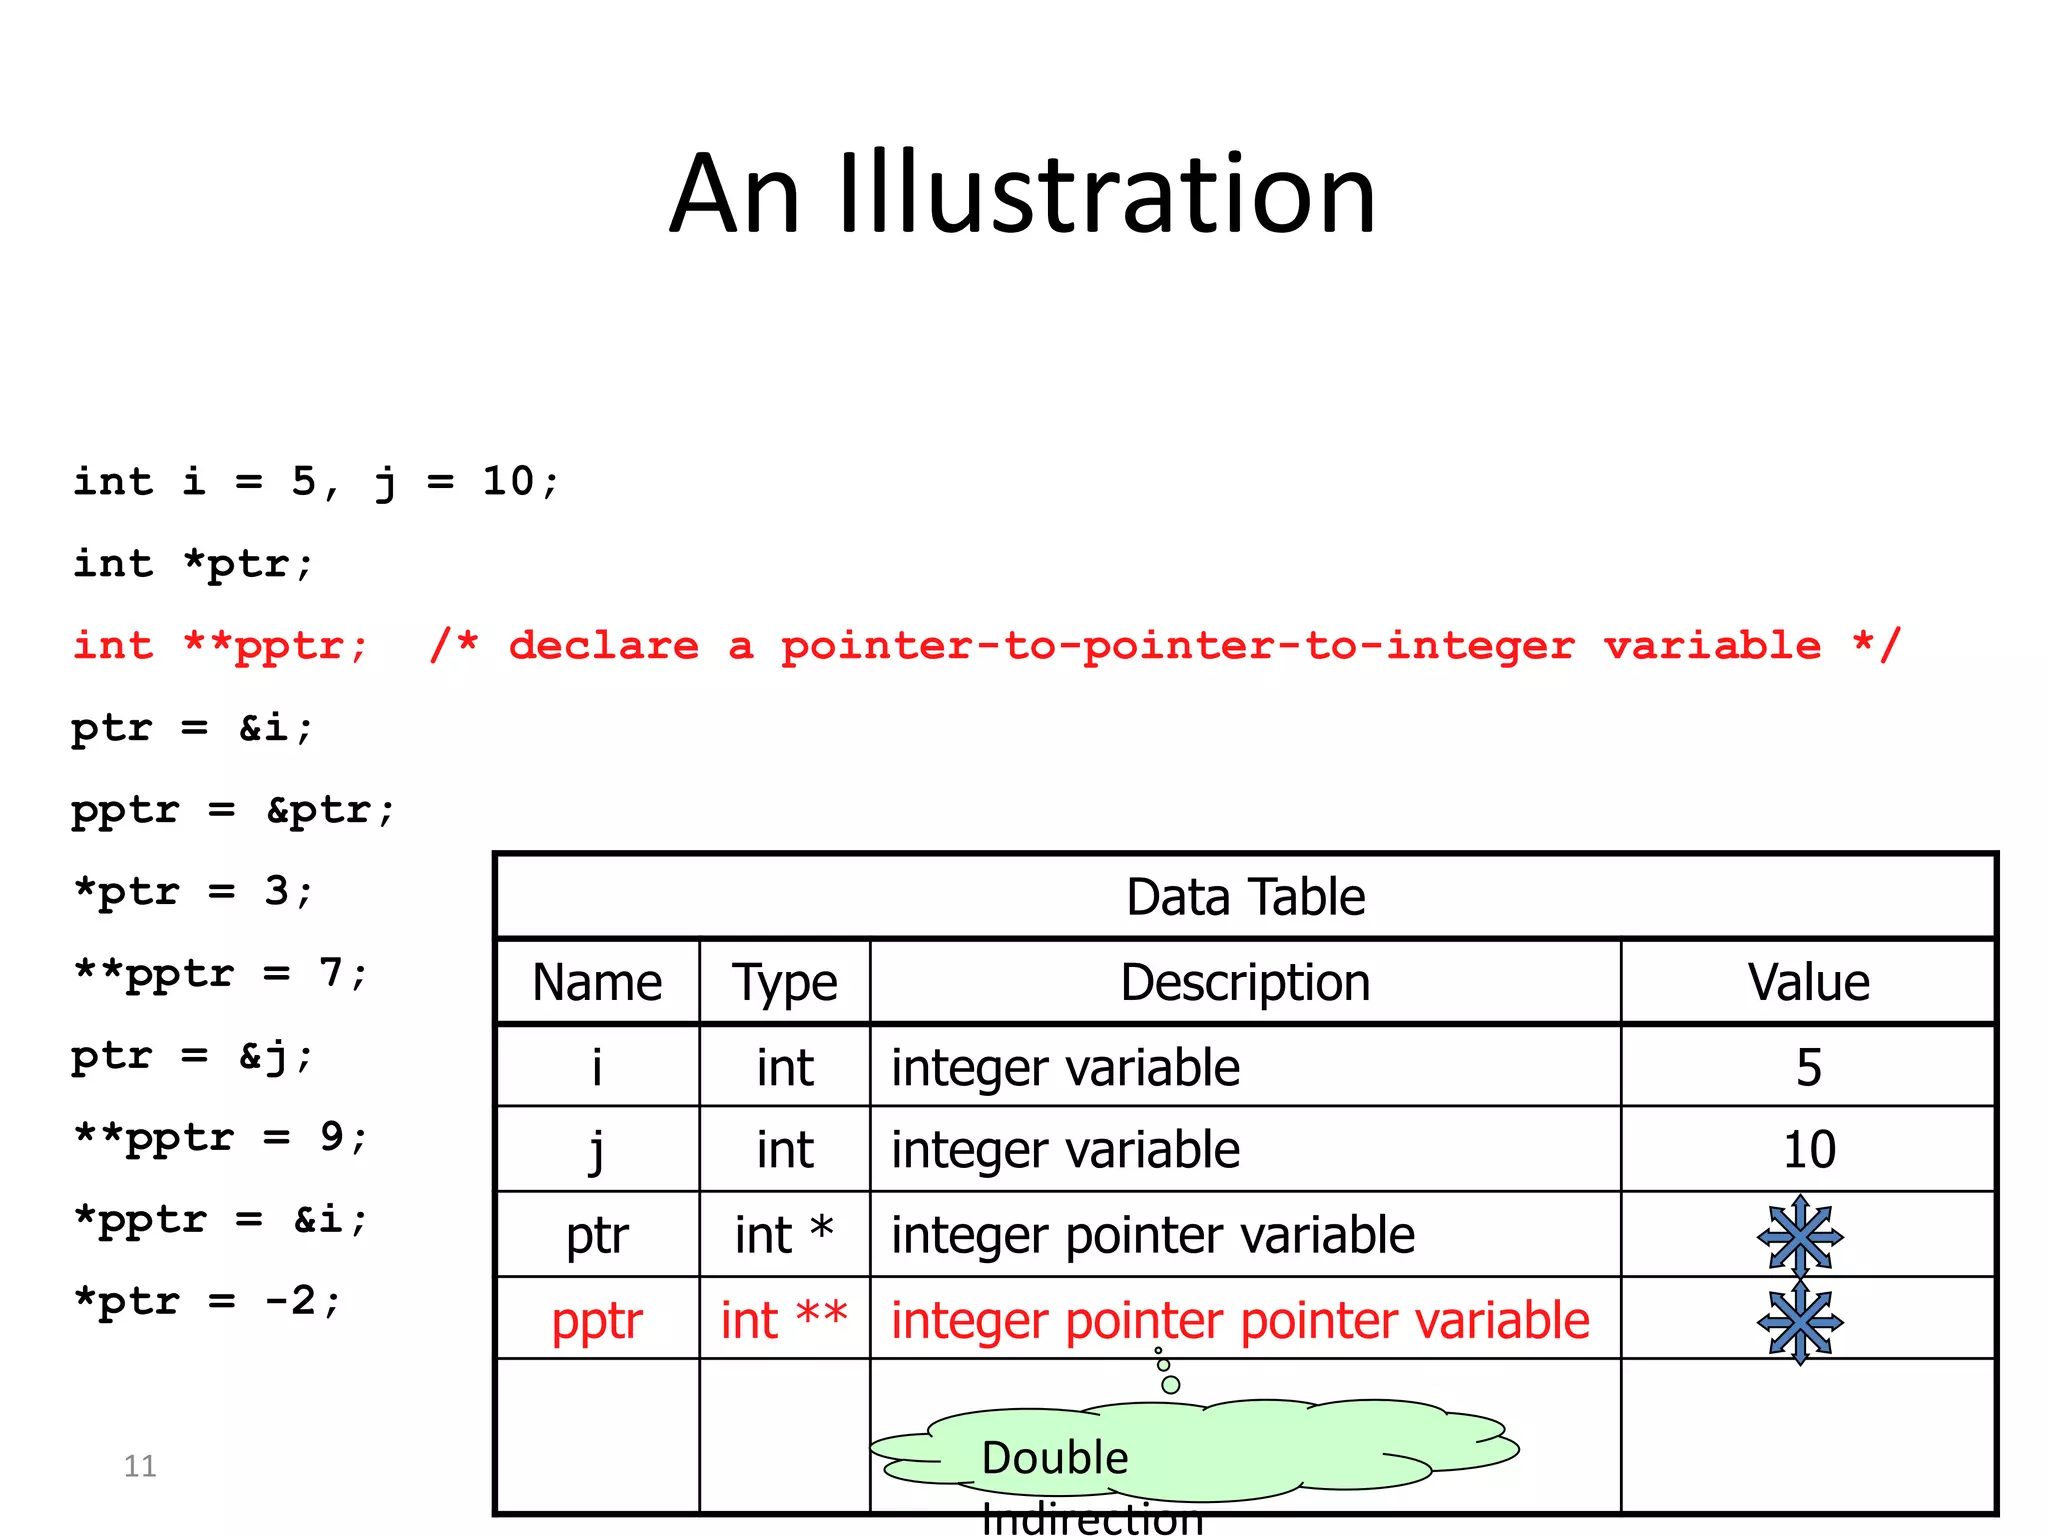The image size is (2048, 1536).
Task: Click 'int' type cell in row j
Action: 785,1149
